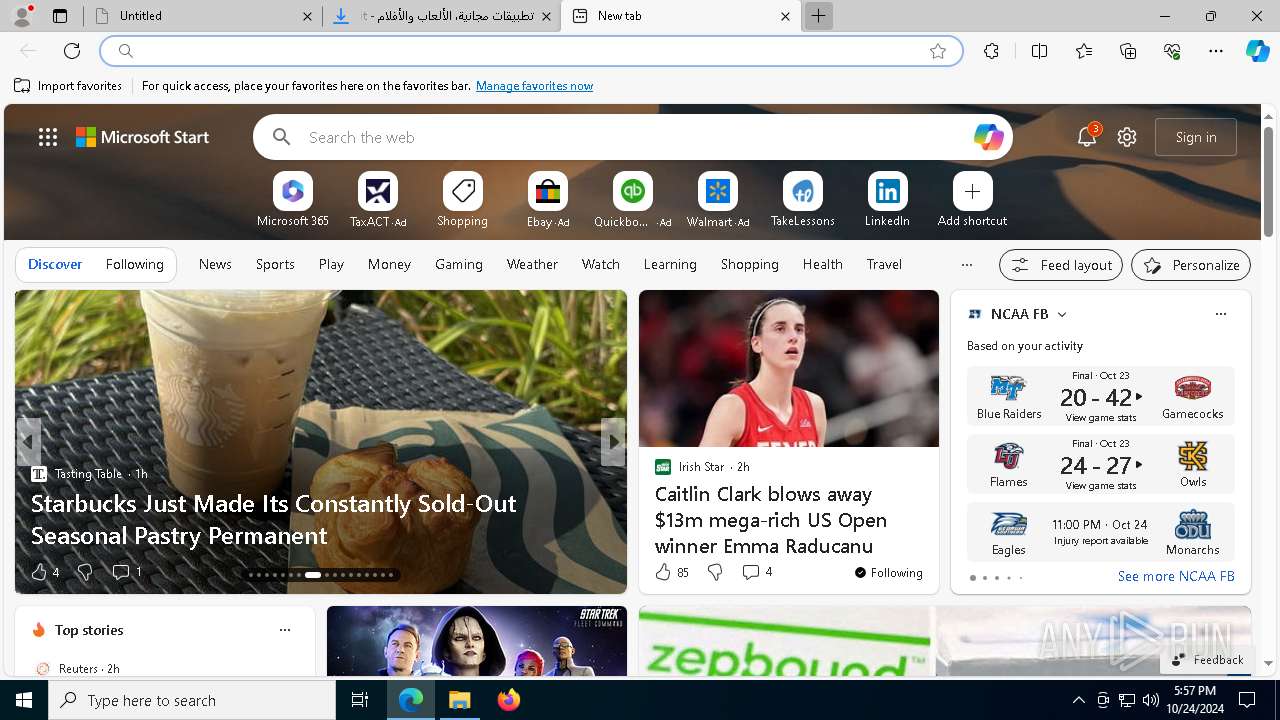Open the NCAA FB card options menu
This screenshot has width=1280, height=720.
coord(1220,314)
